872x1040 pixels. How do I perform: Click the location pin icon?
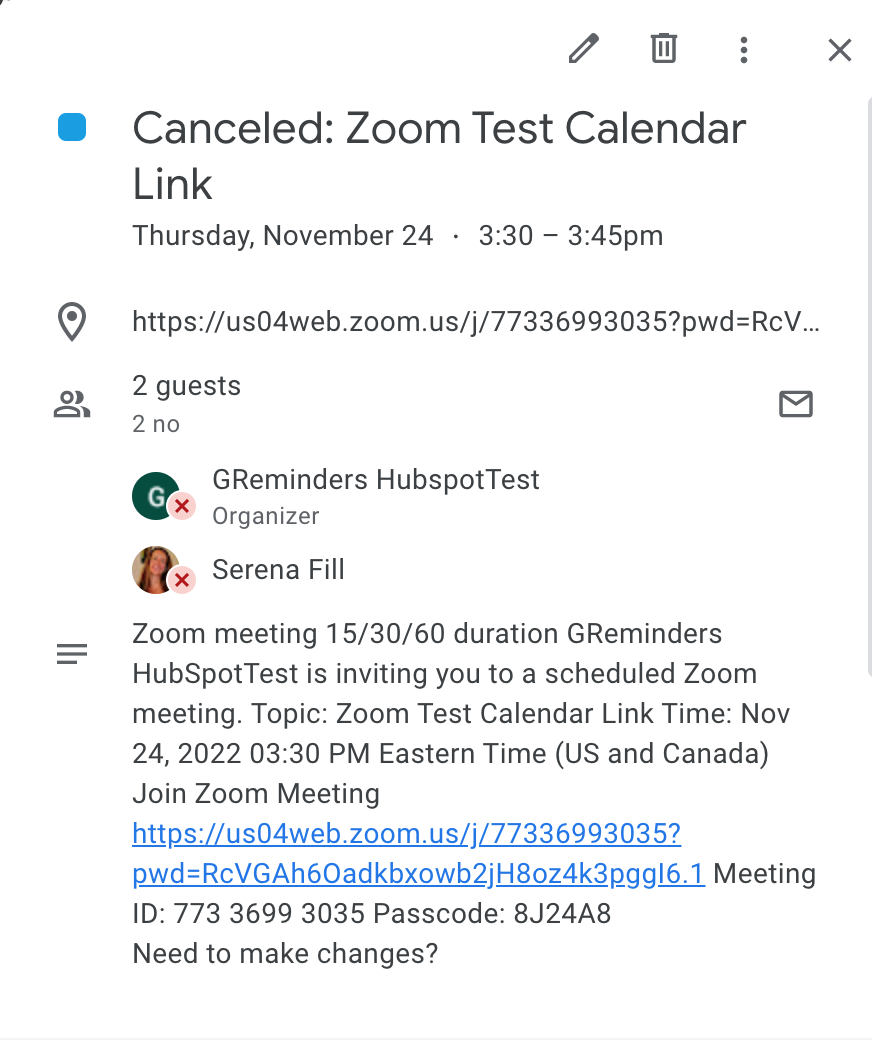[71, 321]
